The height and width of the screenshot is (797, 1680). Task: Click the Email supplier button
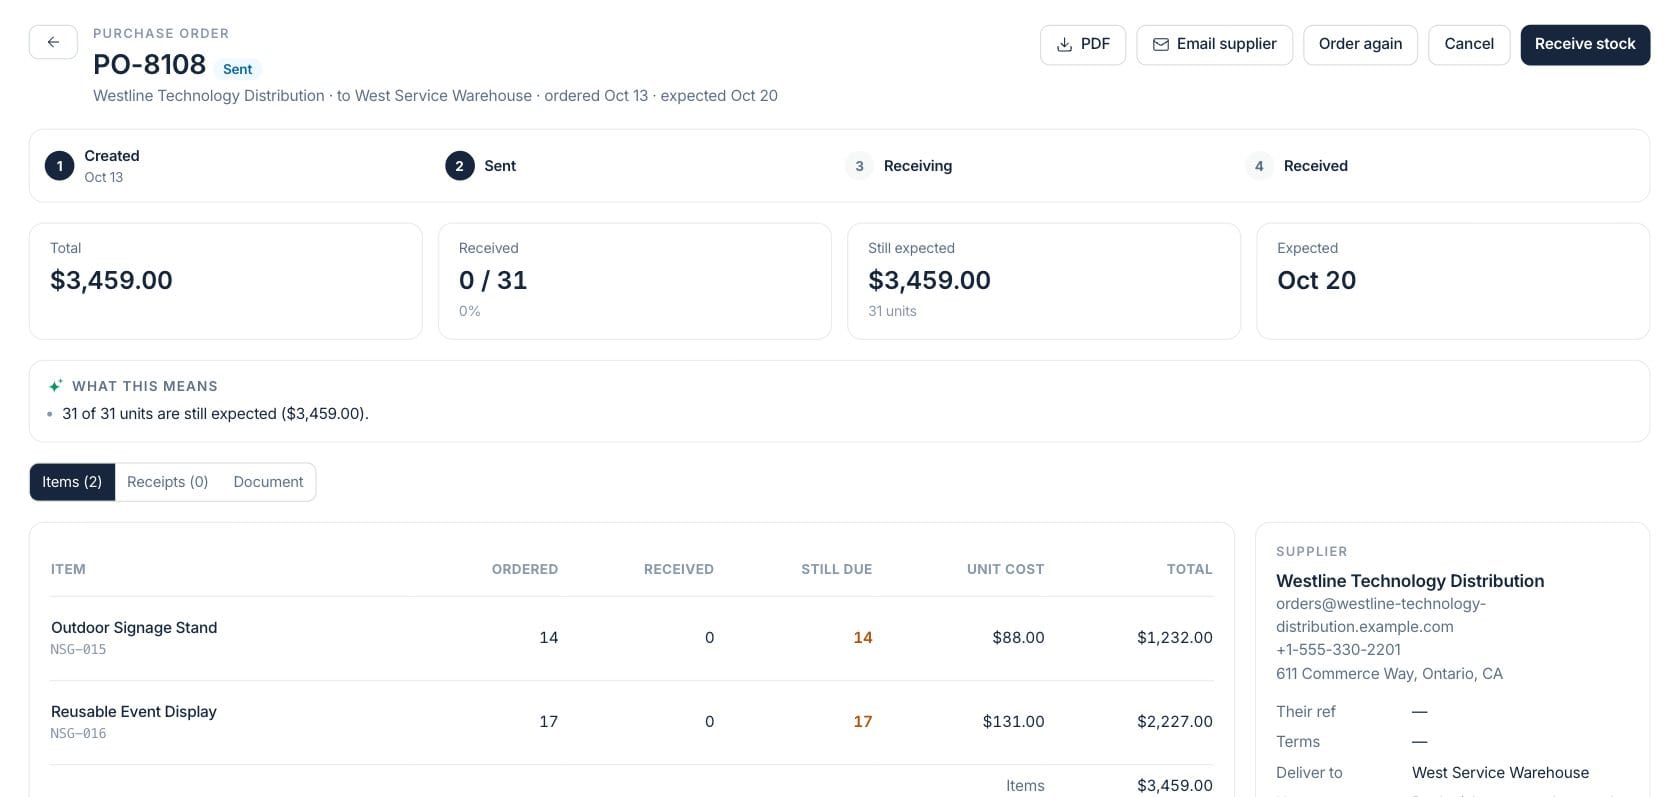pyautogui.click(x=1214, y=44)
